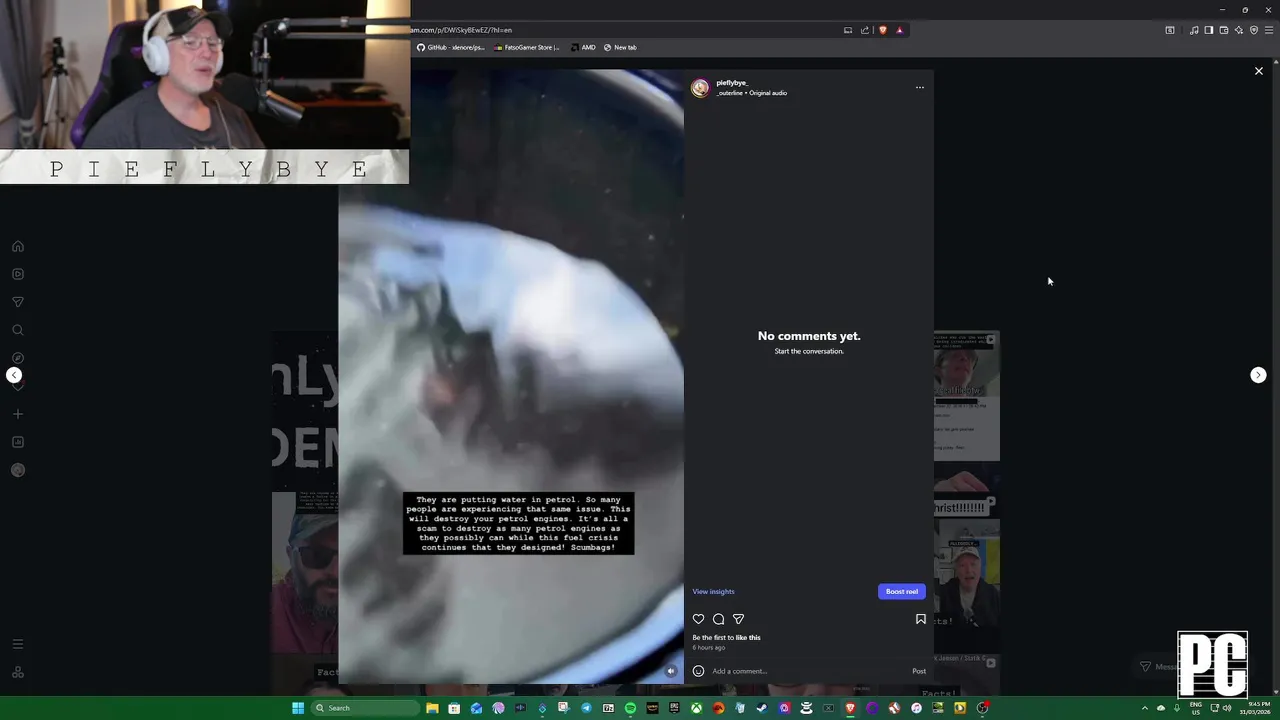The image size is (1280, 720).
Task: Comment on the reel via speech bubble icon
Action: point(718,619)
